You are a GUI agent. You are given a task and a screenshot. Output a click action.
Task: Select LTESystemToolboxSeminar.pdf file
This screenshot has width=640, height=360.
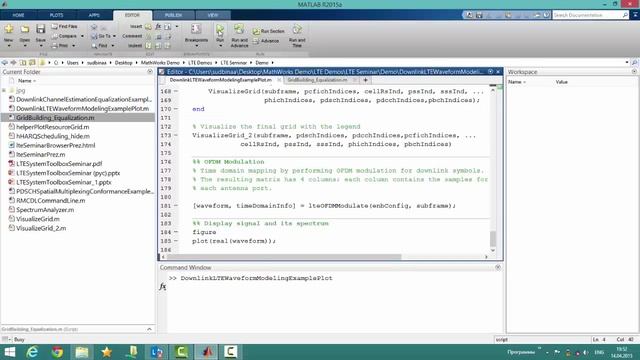click(x=59, y=164)
